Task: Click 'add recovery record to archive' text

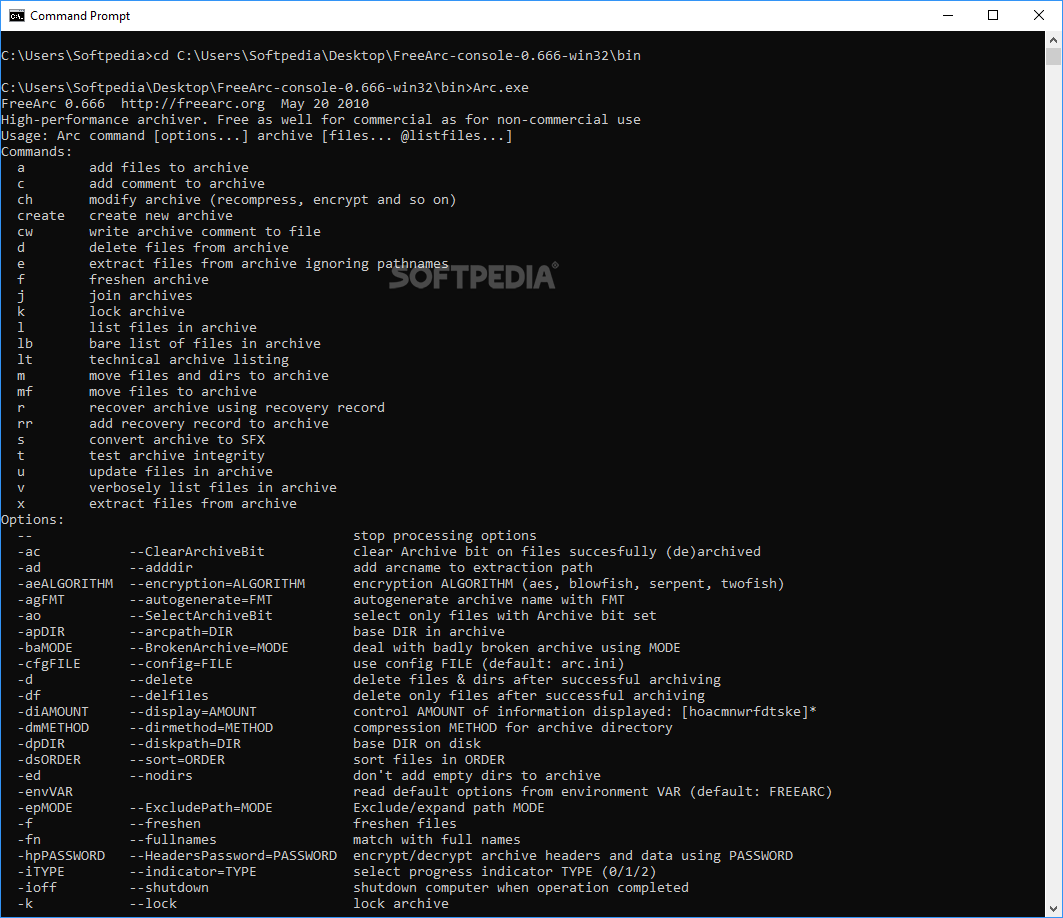Action: (209, 424)
